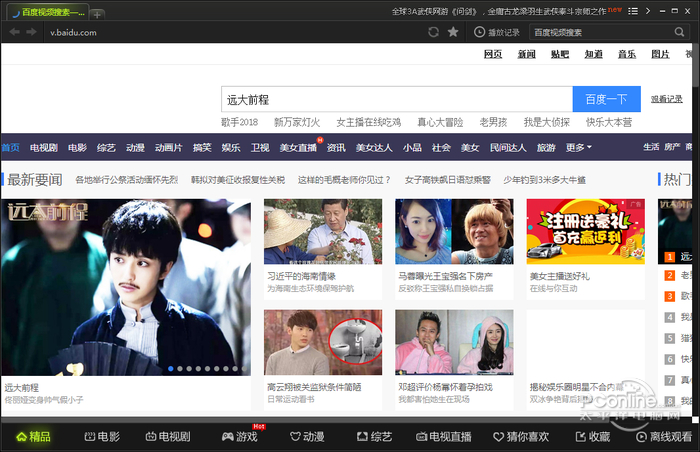
Task: Open 揭秘娱乐圈明星不合内幕 article
Action: click(x=576, y=387)
